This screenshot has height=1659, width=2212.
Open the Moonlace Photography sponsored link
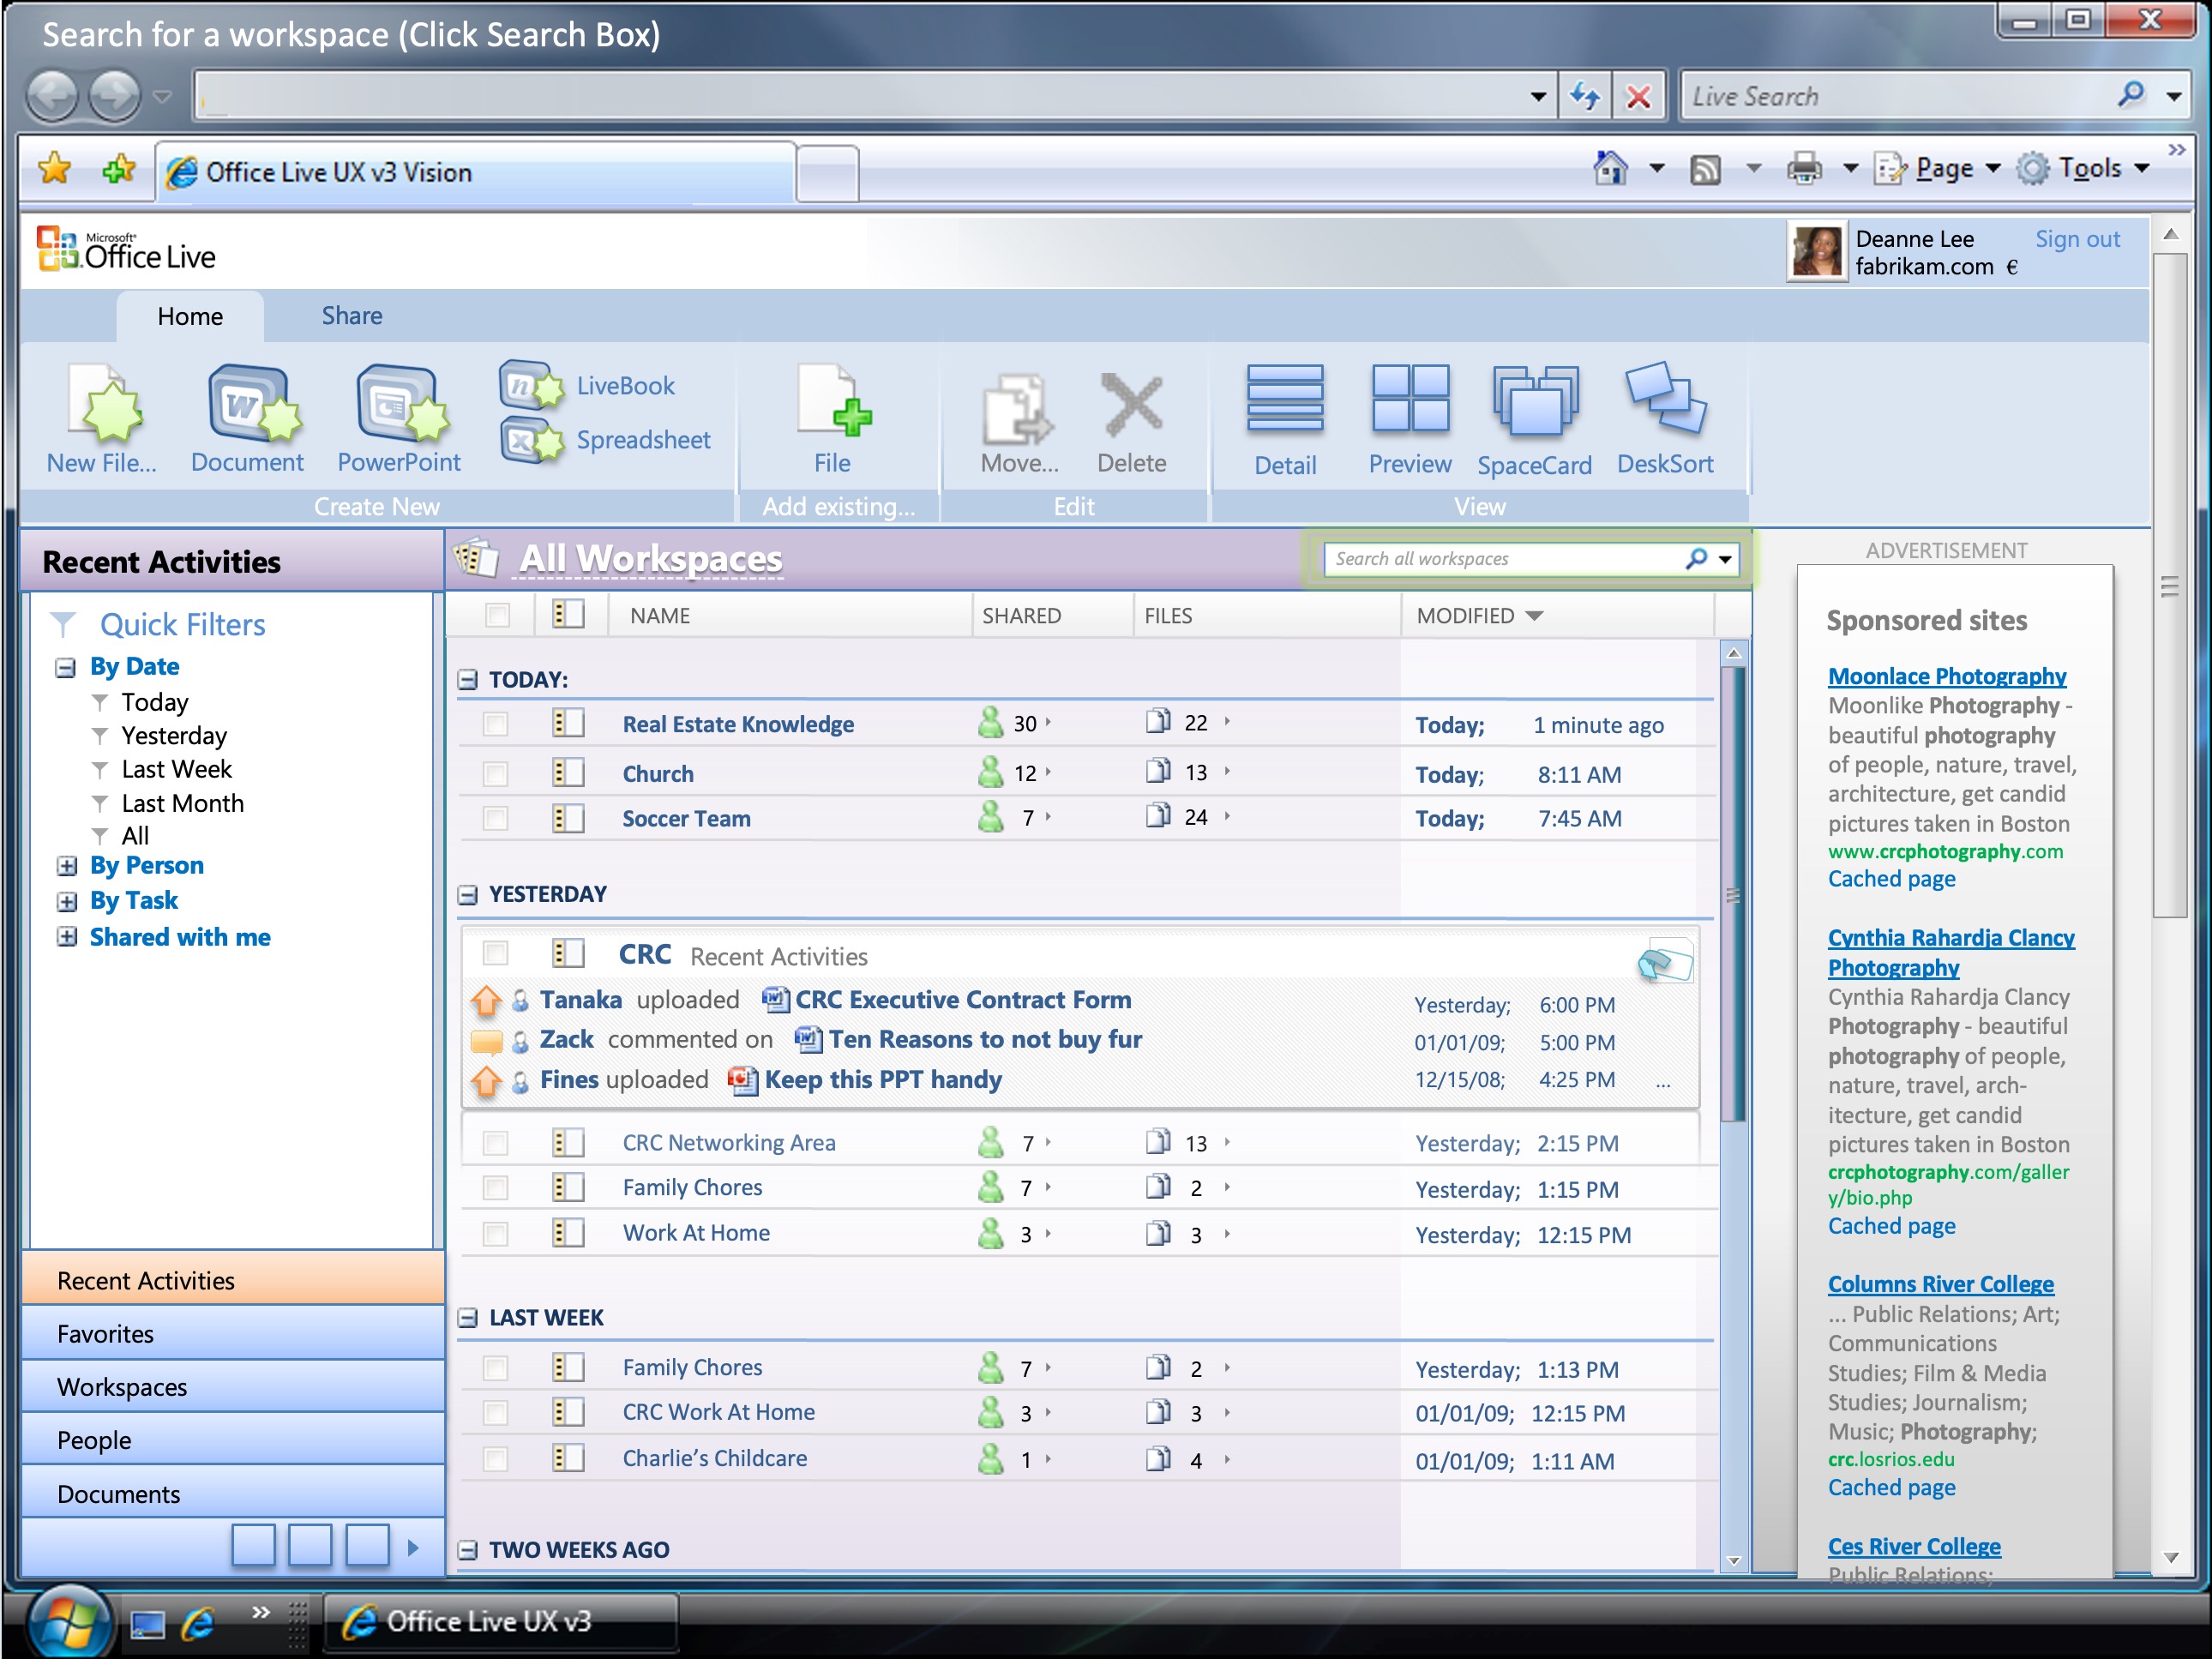[x=1947, y=676]
